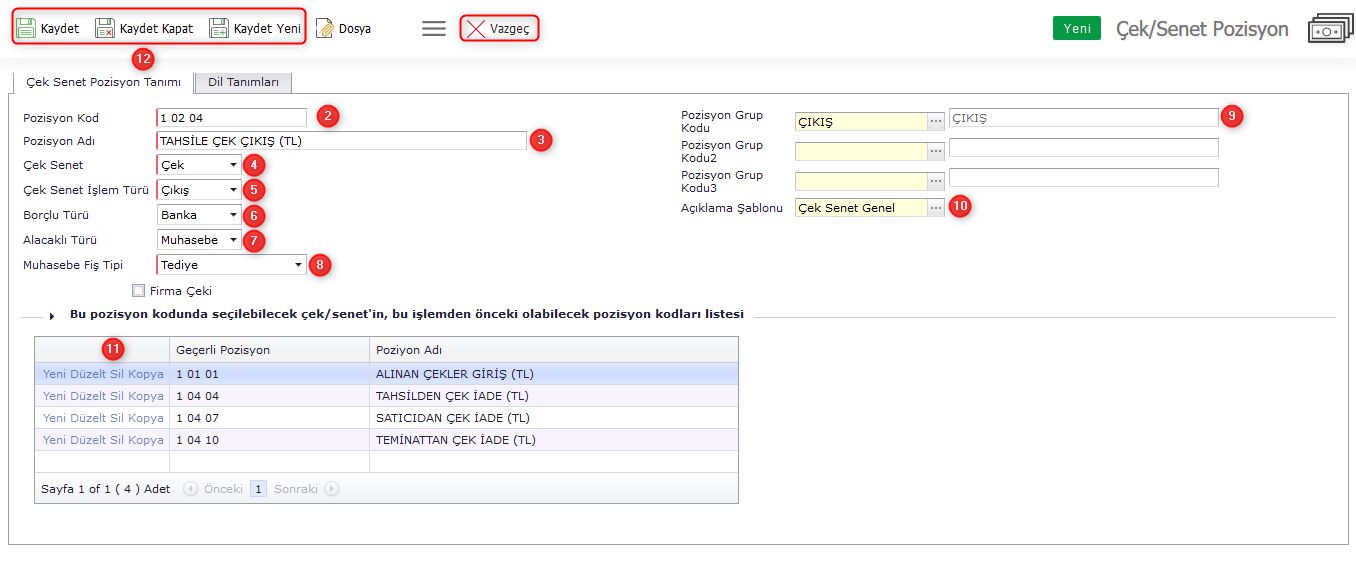Viewport: 1356px width, 562px height.
Task: Click the Vazgeç cancel X icon
Action: pyautogui.click(x=477, y=29)
